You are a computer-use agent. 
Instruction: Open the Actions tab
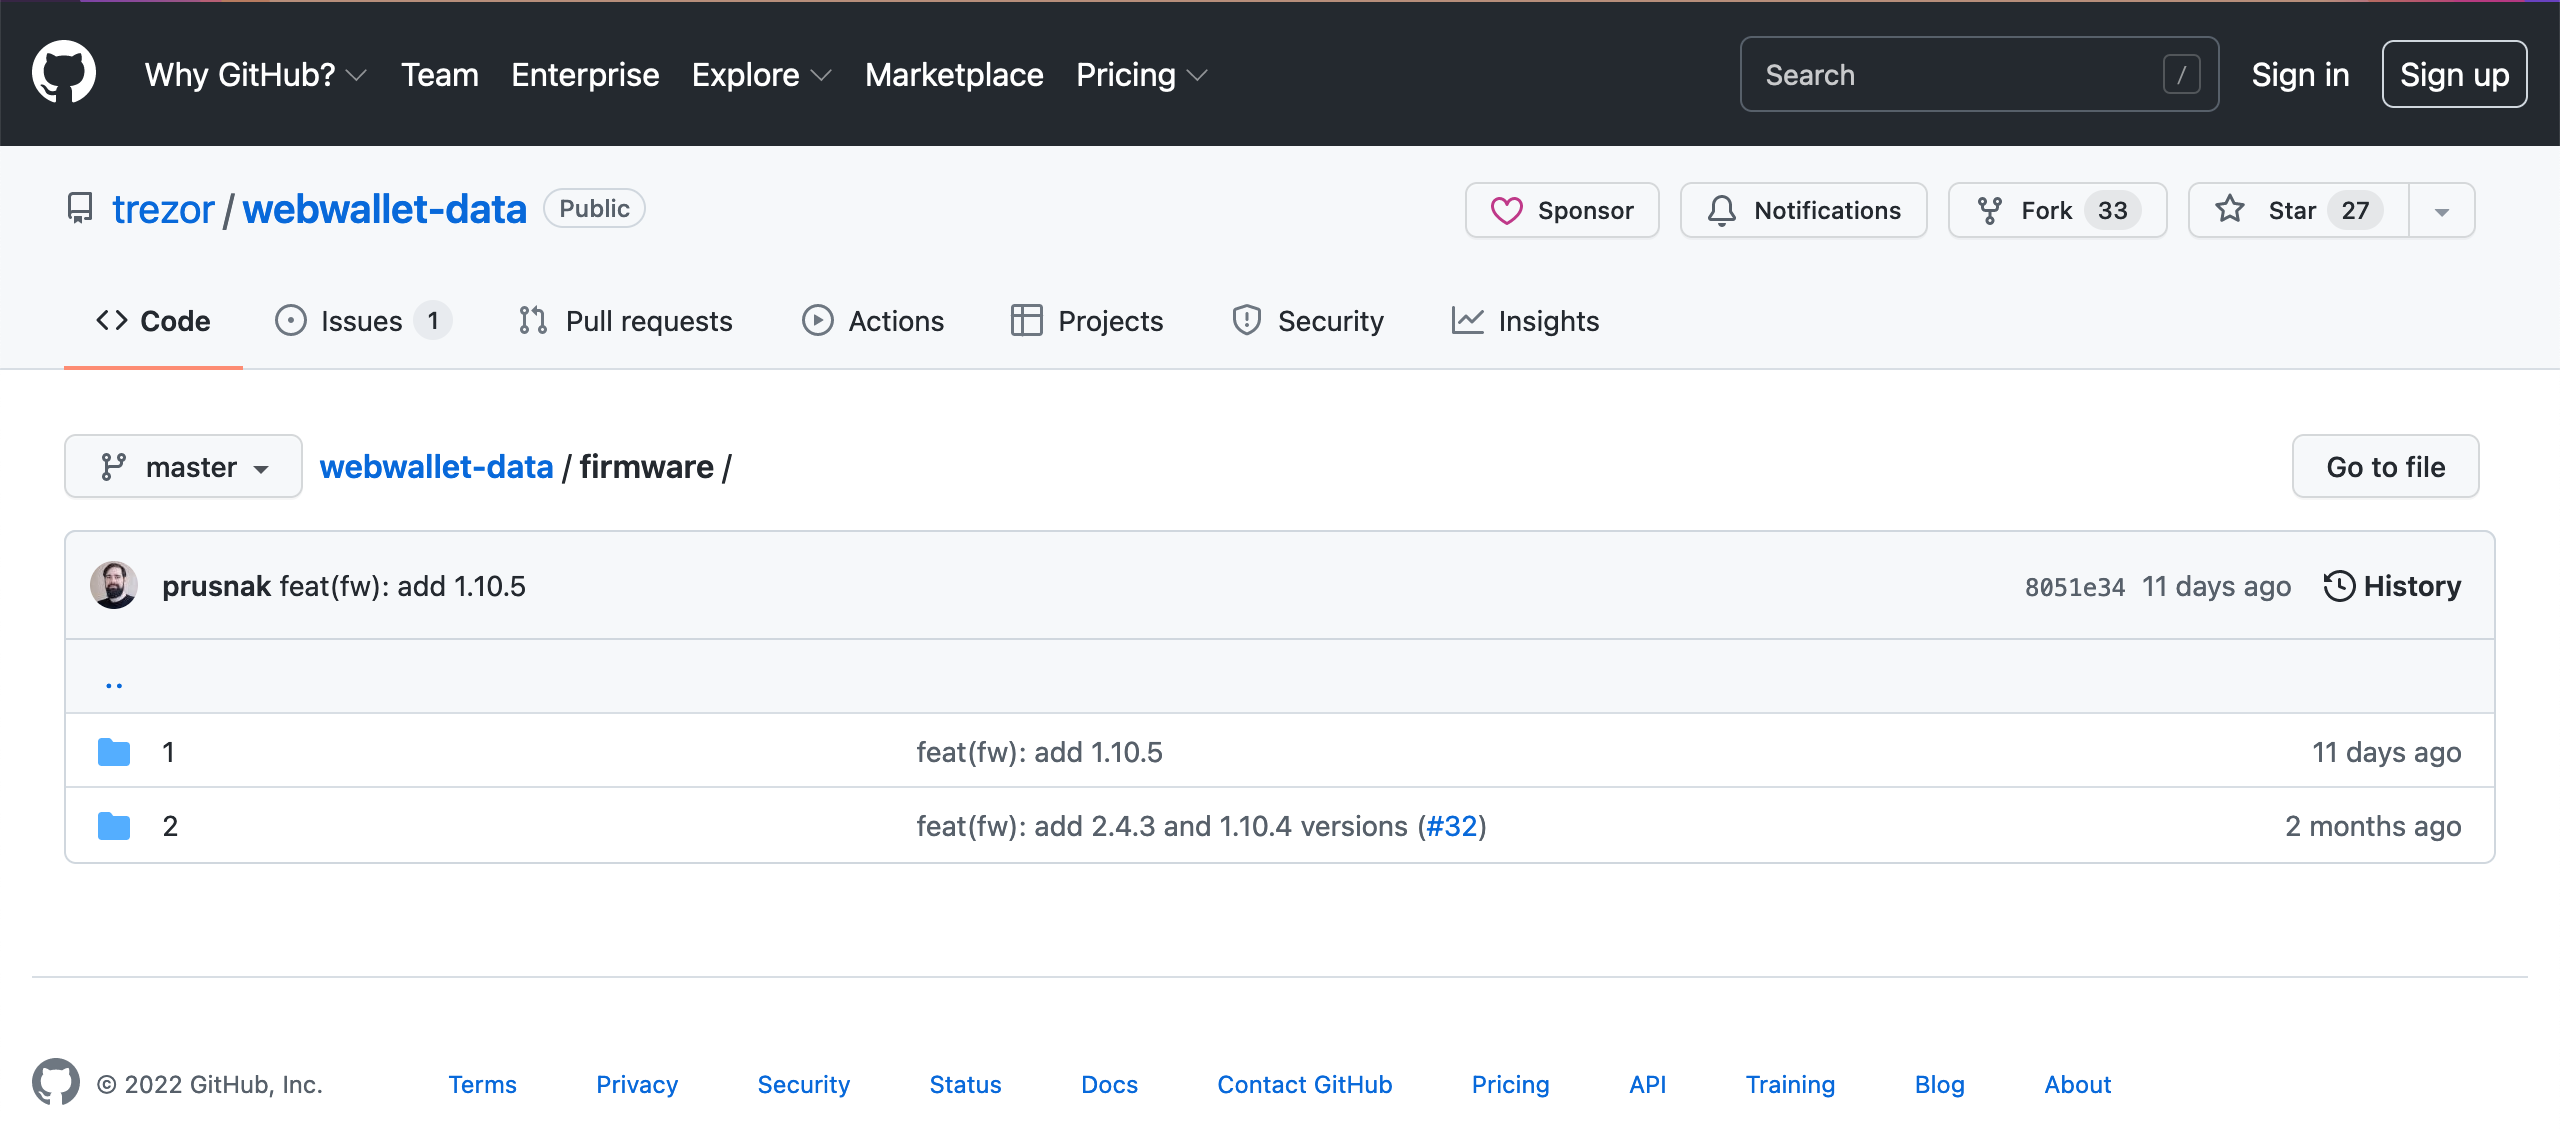coord(873,321)
